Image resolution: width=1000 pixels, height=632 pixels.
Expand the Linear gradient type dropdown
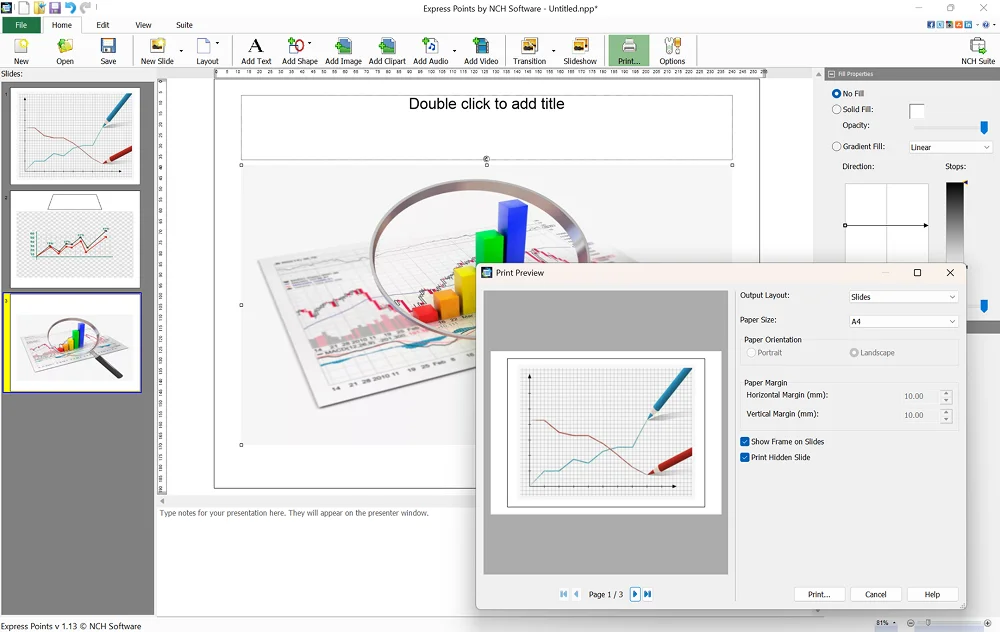coord(949,147)
